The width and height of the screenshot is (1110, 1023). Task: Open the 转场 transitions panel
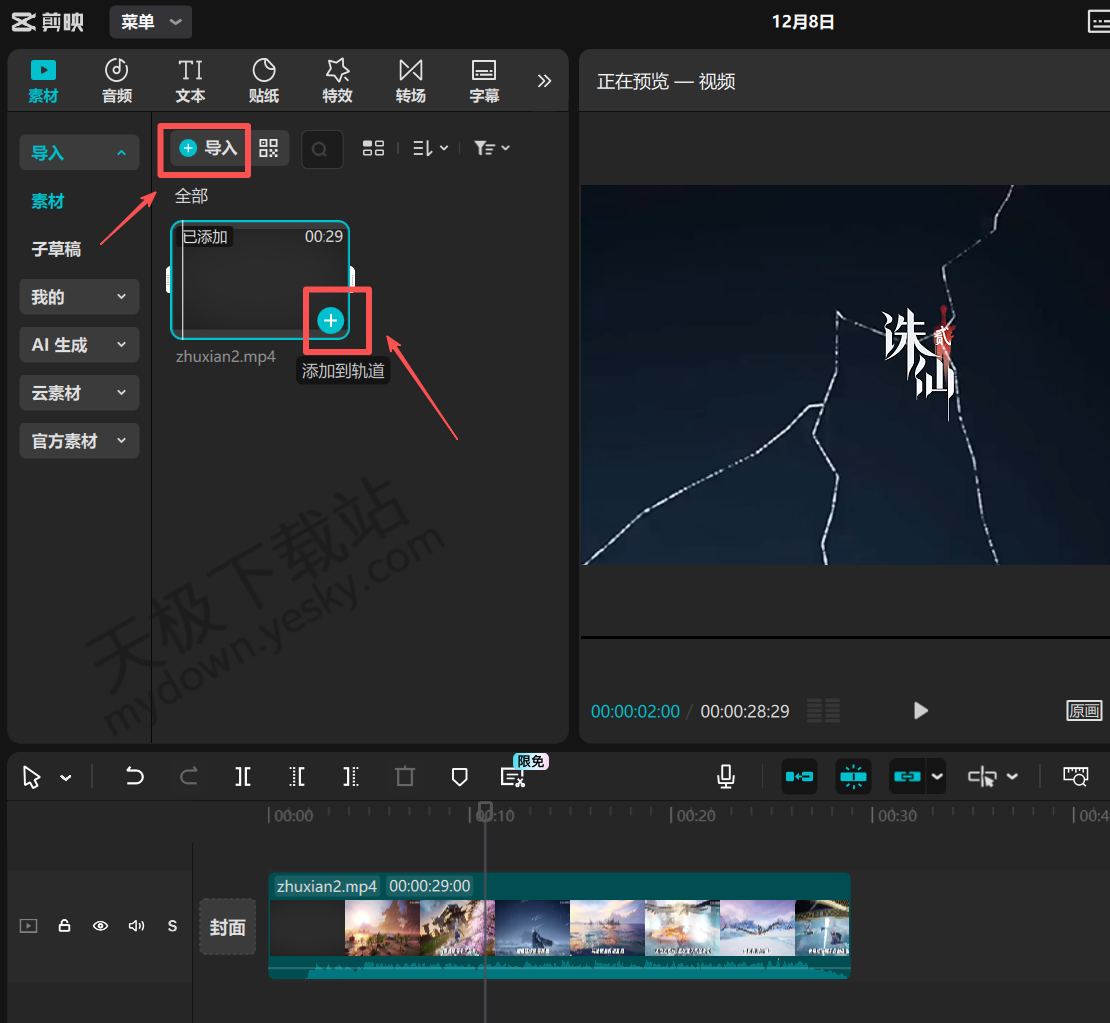click(410, 80)
